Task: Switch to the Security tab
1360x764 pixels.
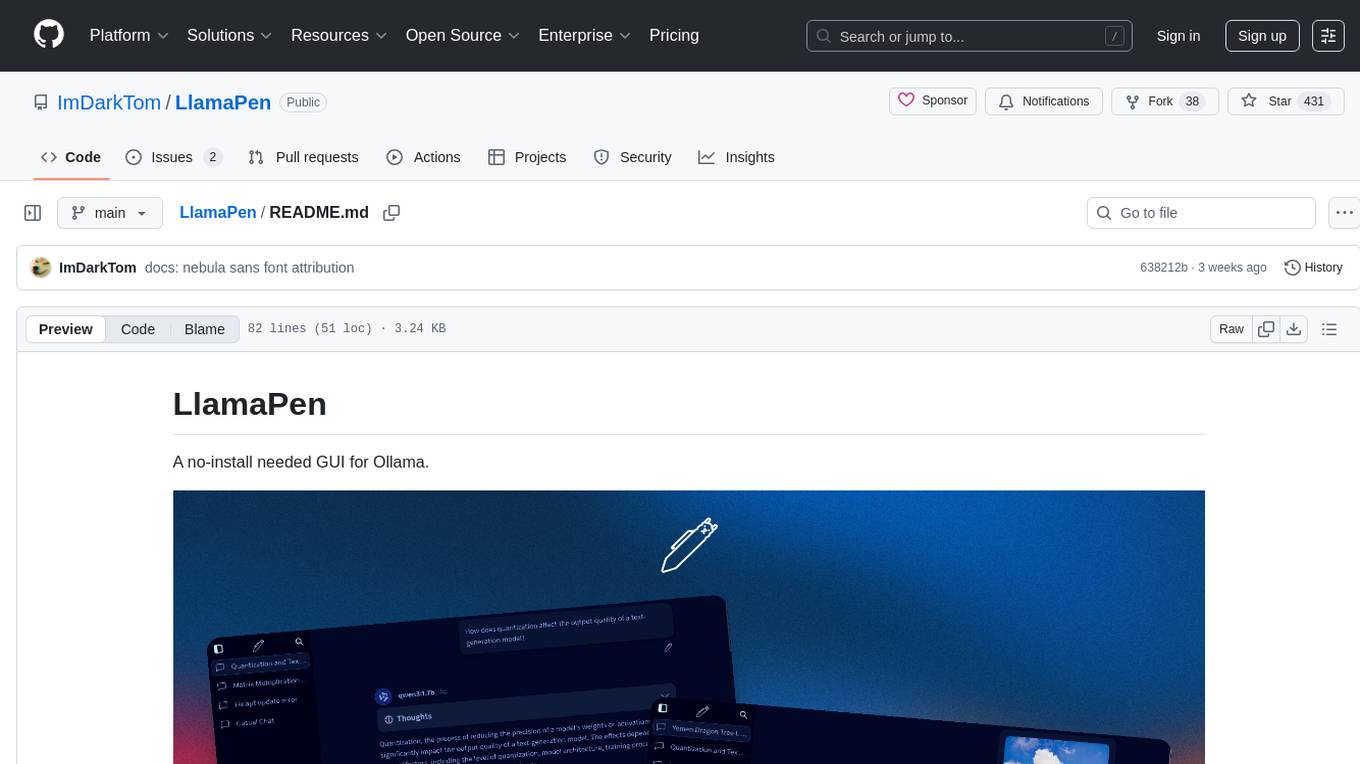Action: pos(632,157)
